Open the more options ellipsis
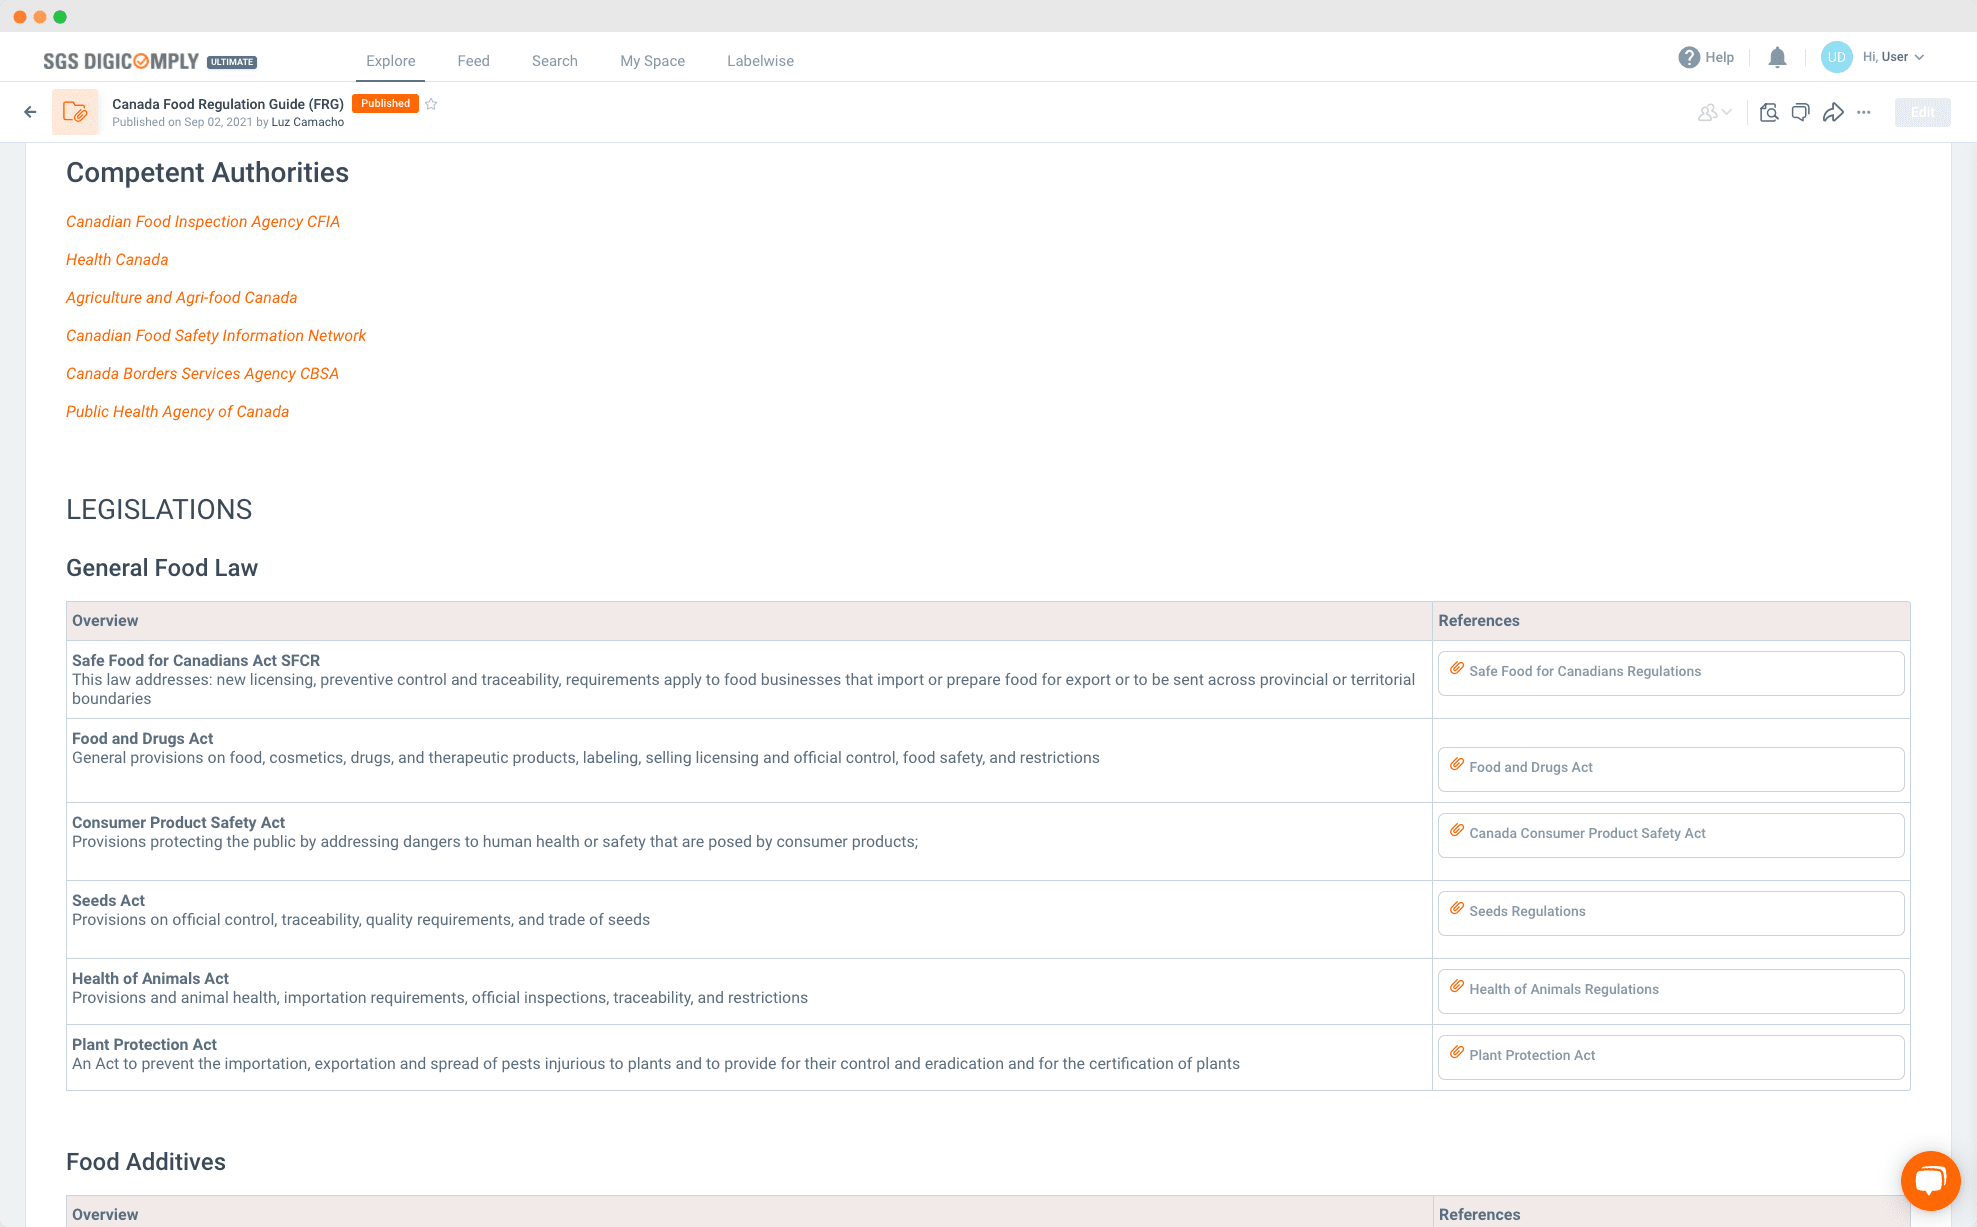The width and height of the screenshot is (1977, 1227). click(x=1864, y=112)
